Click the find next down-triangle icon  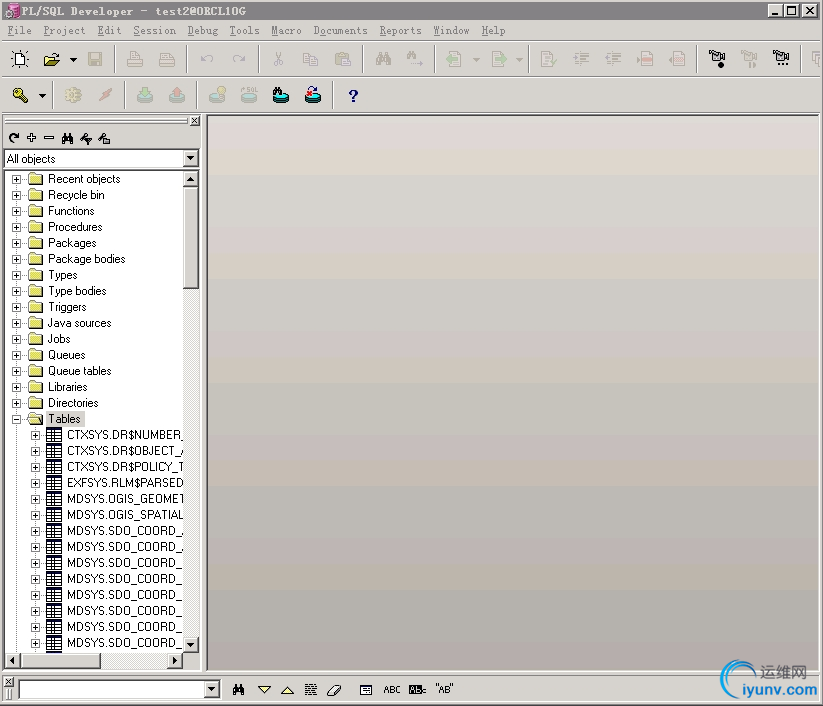pyautogui.click(x=264, y=690)
